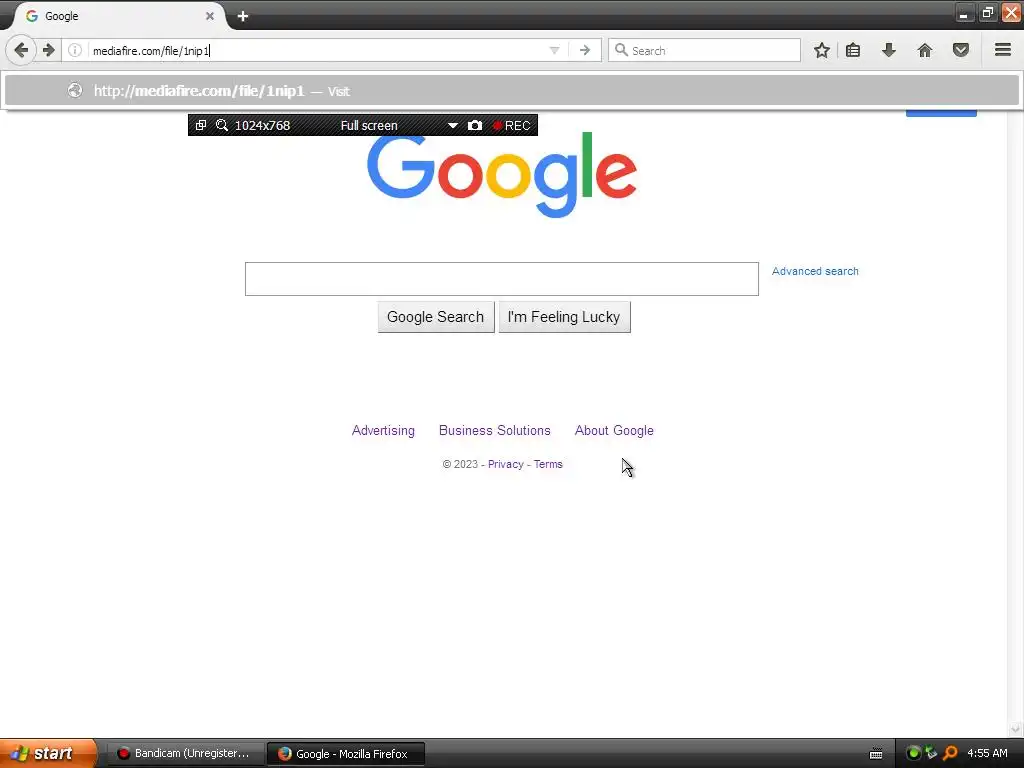Image resolution: width=1024 pixels, height=768 pixels.
Task: Click the 4:55 AM system clock
Action: [x=987, y=753]
